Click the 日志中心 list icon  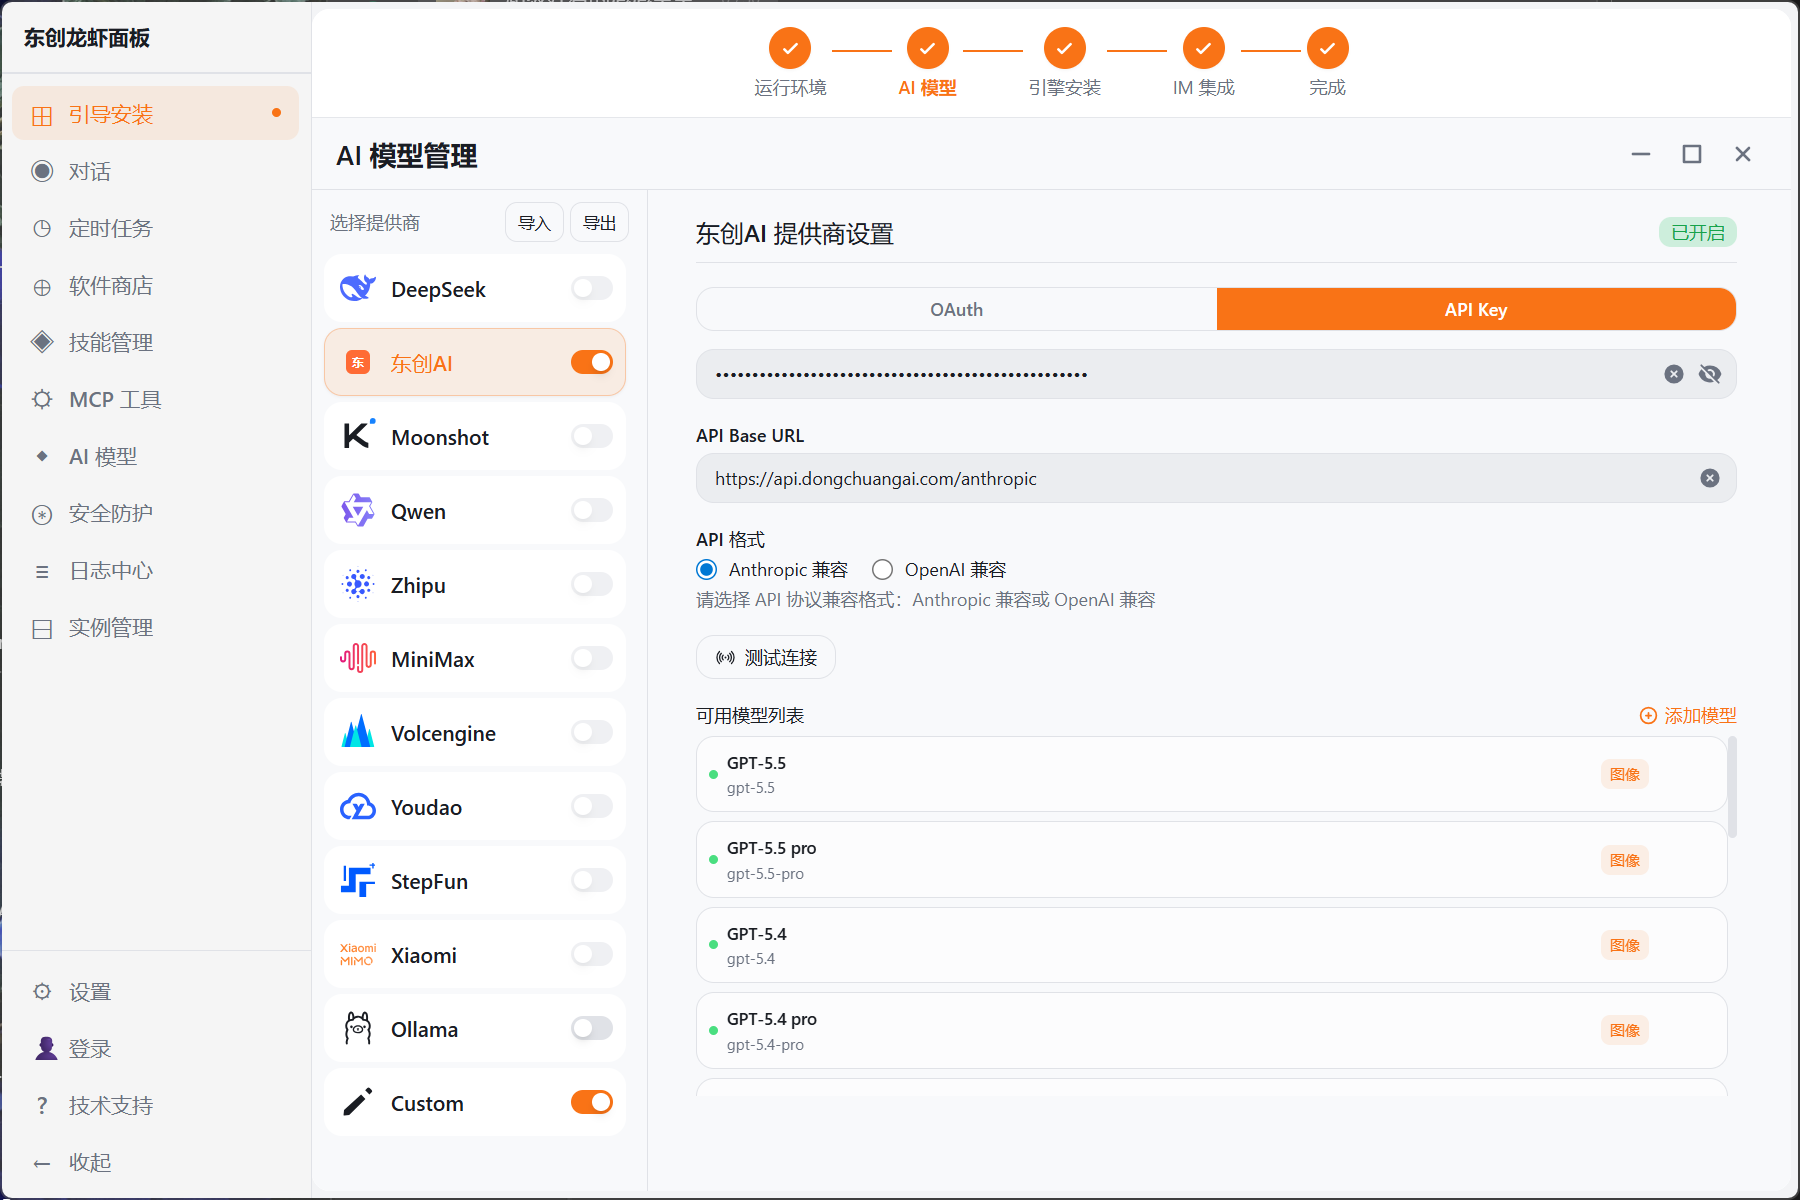tap(42, 572)
